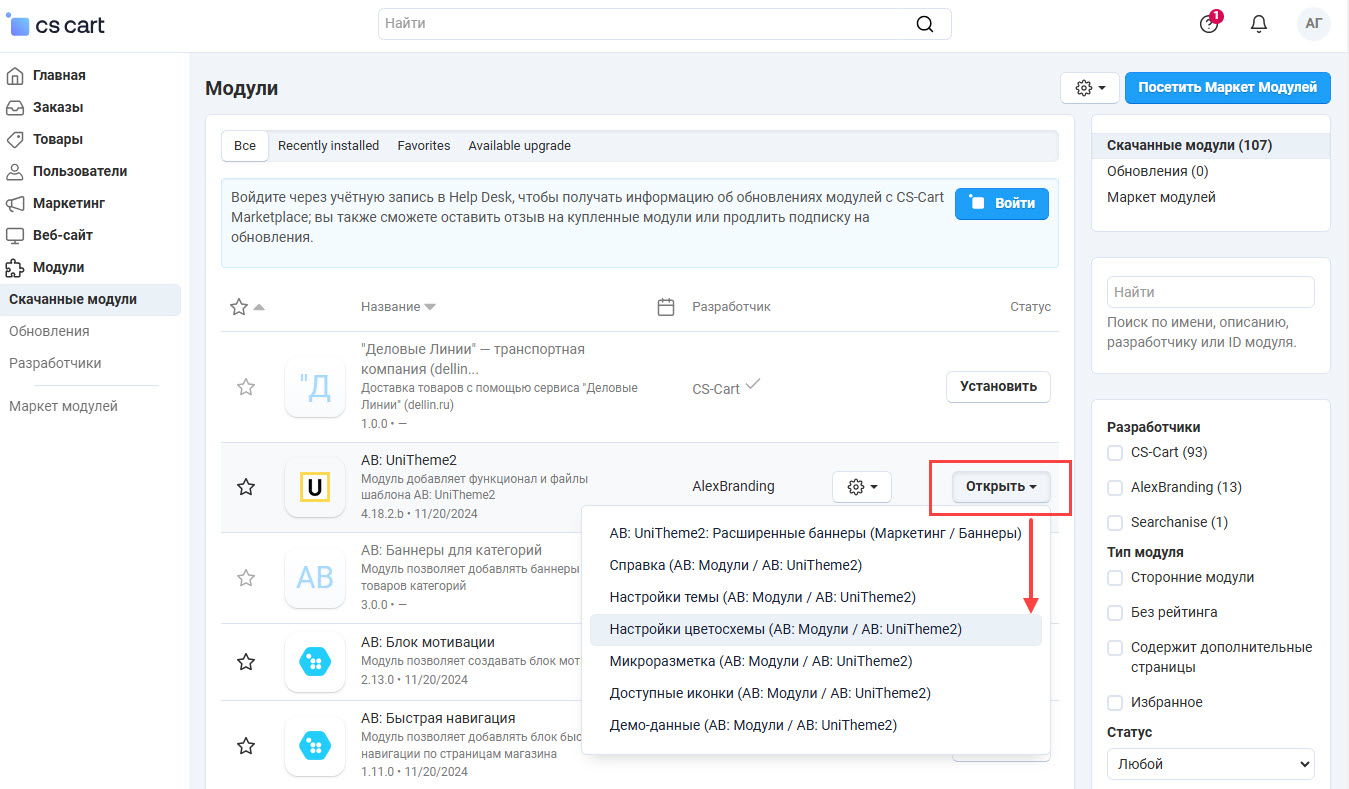Switch to the Recently installed tab
Image resolution: width=1349 pixels, height=789 pixels.
coord(328,146)
